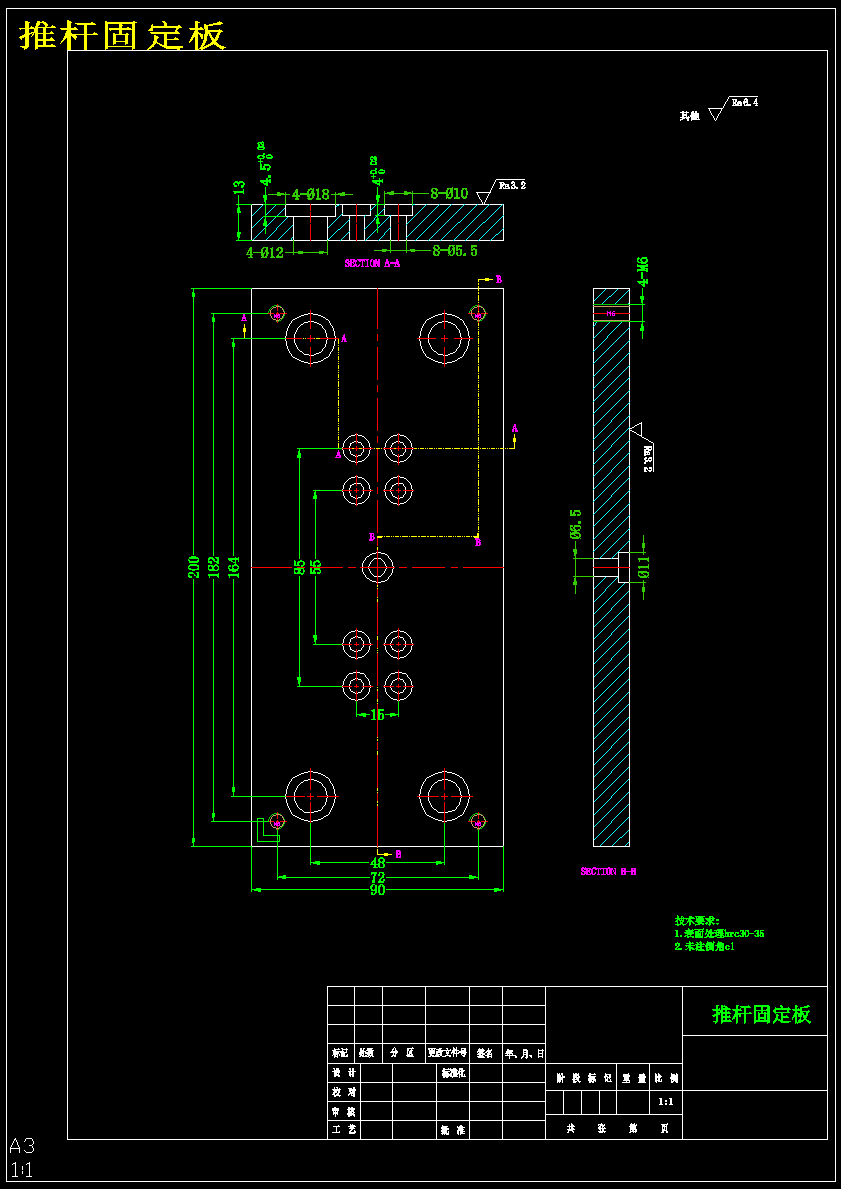
Task: Click the 设计 row label
Action: tap(344, 1073)
